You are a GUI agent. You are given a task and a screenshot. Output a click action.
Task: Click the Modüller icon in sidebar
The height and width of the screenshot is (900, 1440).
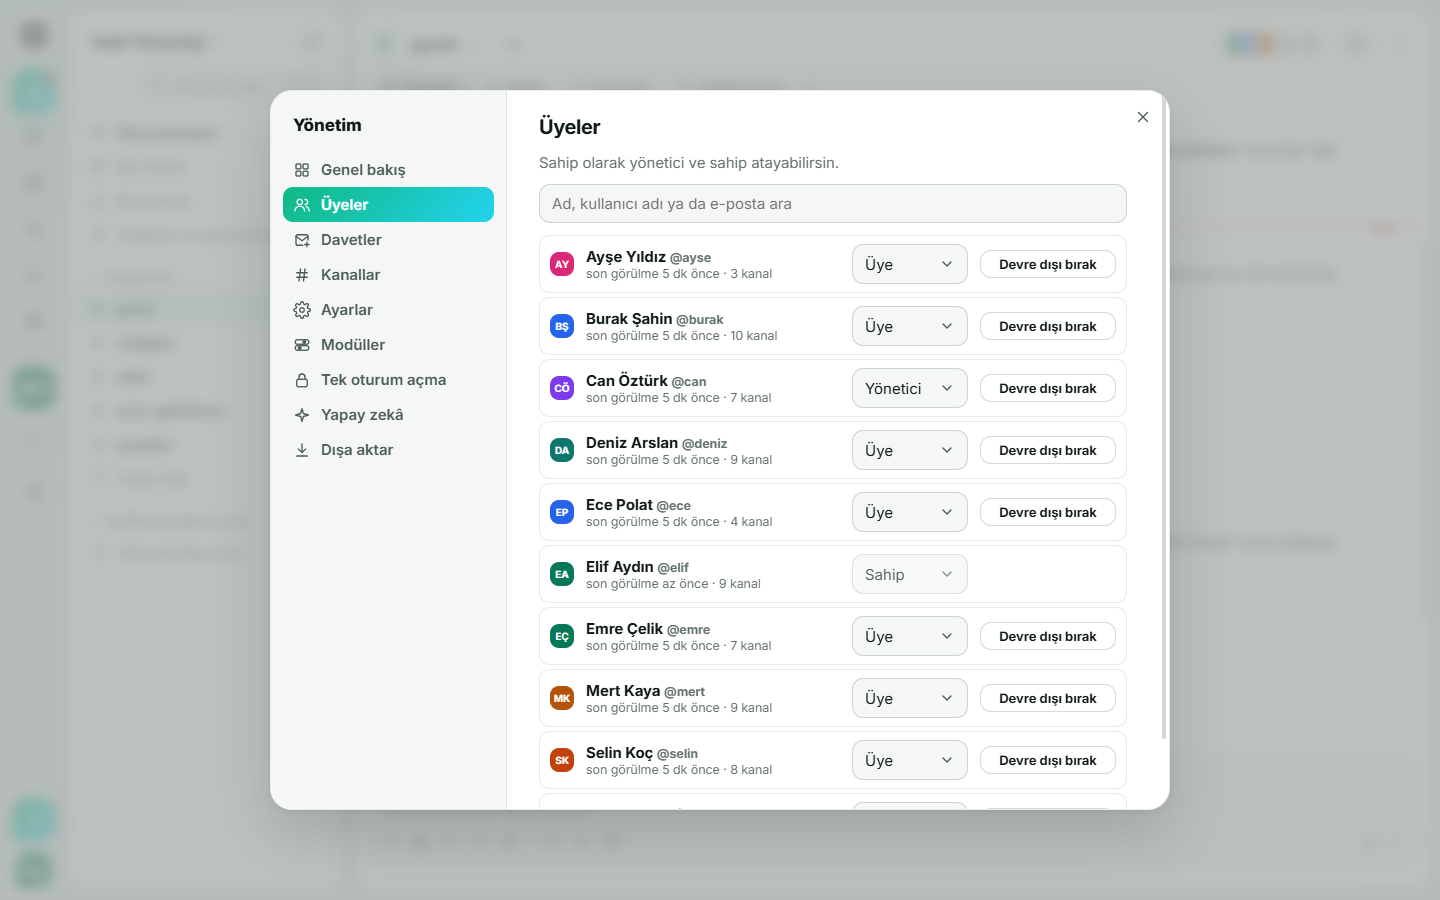(x=302, y=345)
